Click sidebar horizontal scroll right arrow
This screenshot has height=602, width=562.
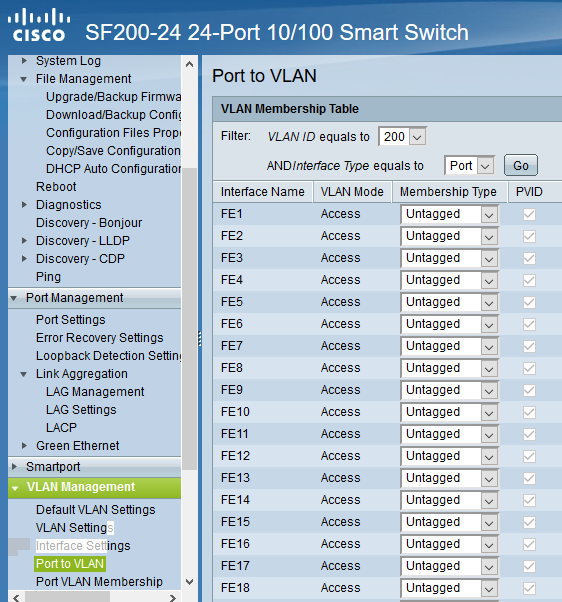(x=173, y=597)
